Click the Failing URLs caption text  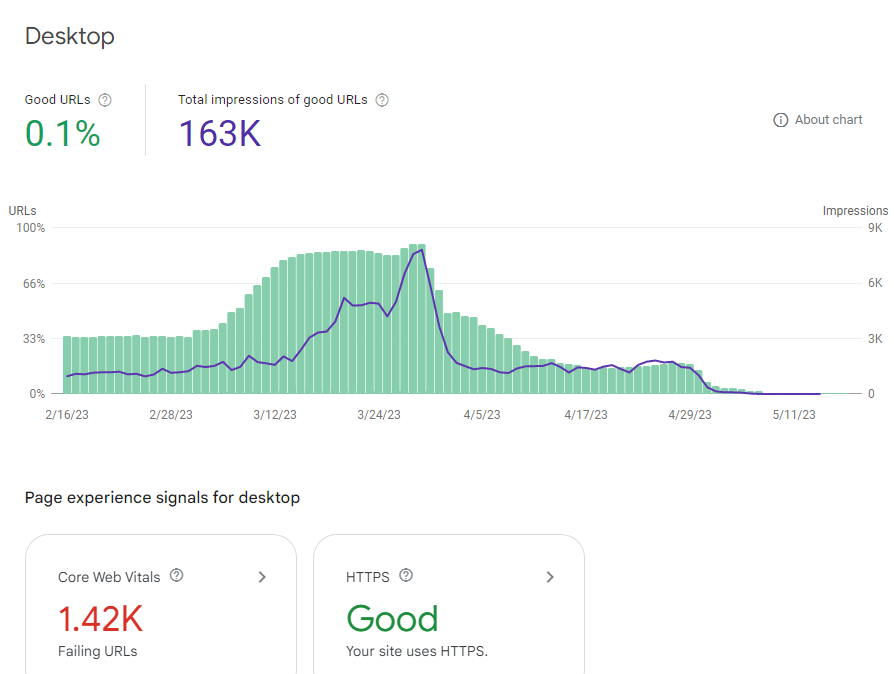97,651
